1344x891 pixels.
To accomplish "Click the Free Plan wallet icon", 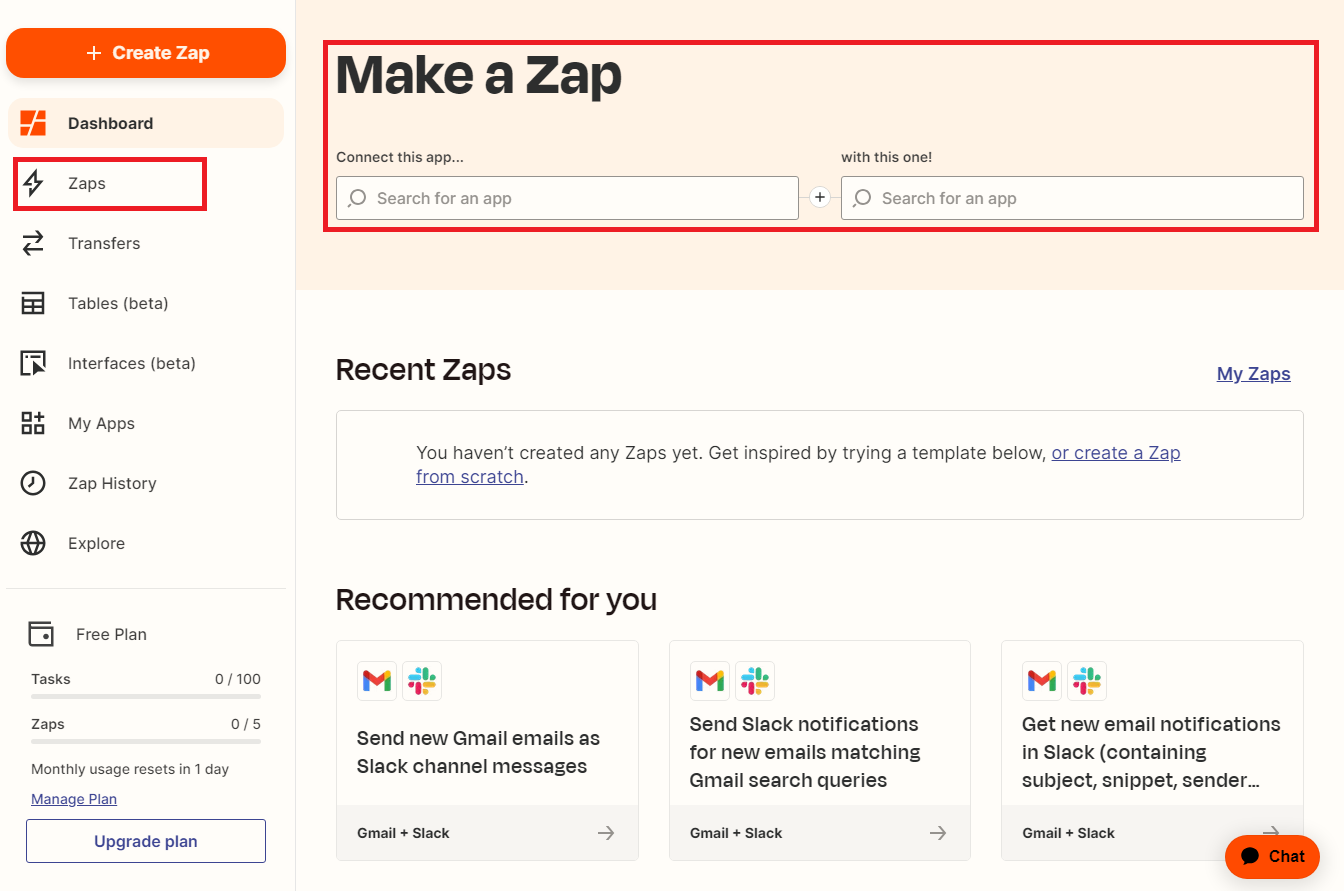I will coord(41,634).
